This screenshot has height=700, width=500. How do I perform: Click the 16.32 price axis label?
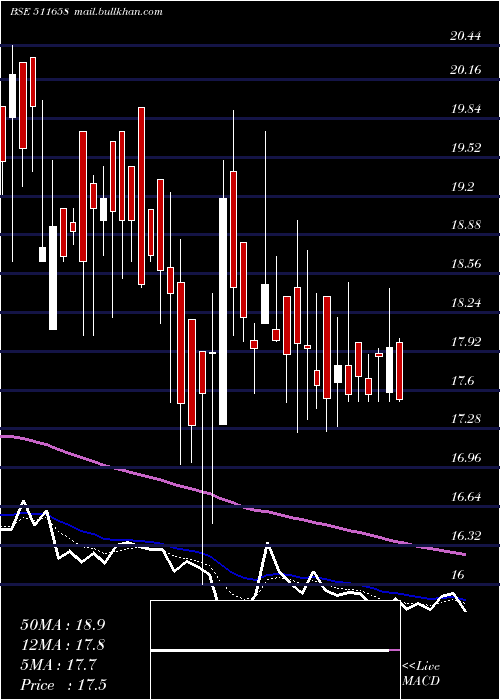466,535
